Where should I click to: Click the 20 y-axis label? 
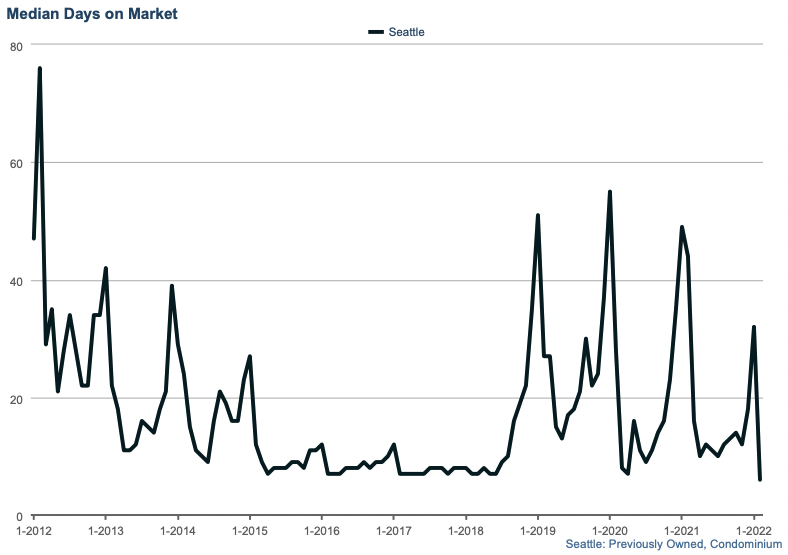[16, 398]
